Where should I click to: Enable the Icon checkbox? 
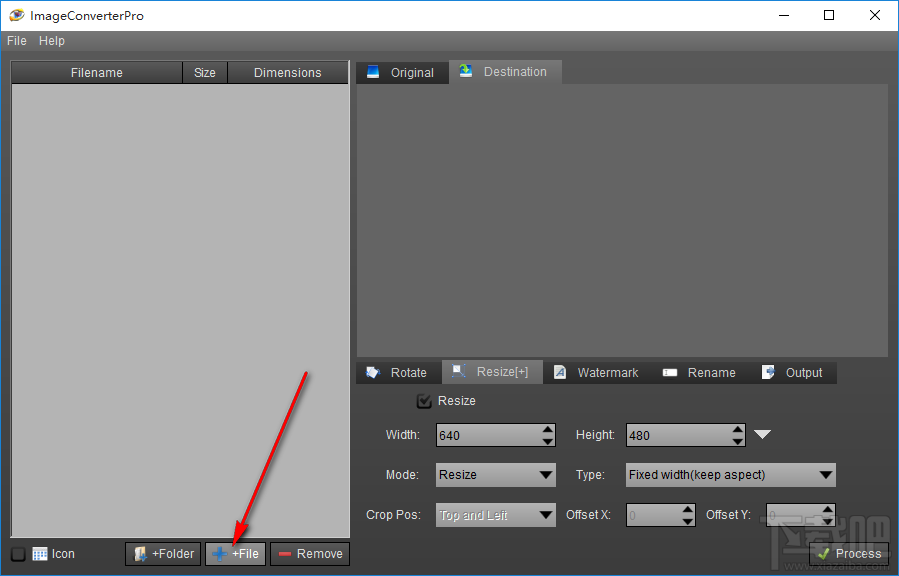coord(17,553)
